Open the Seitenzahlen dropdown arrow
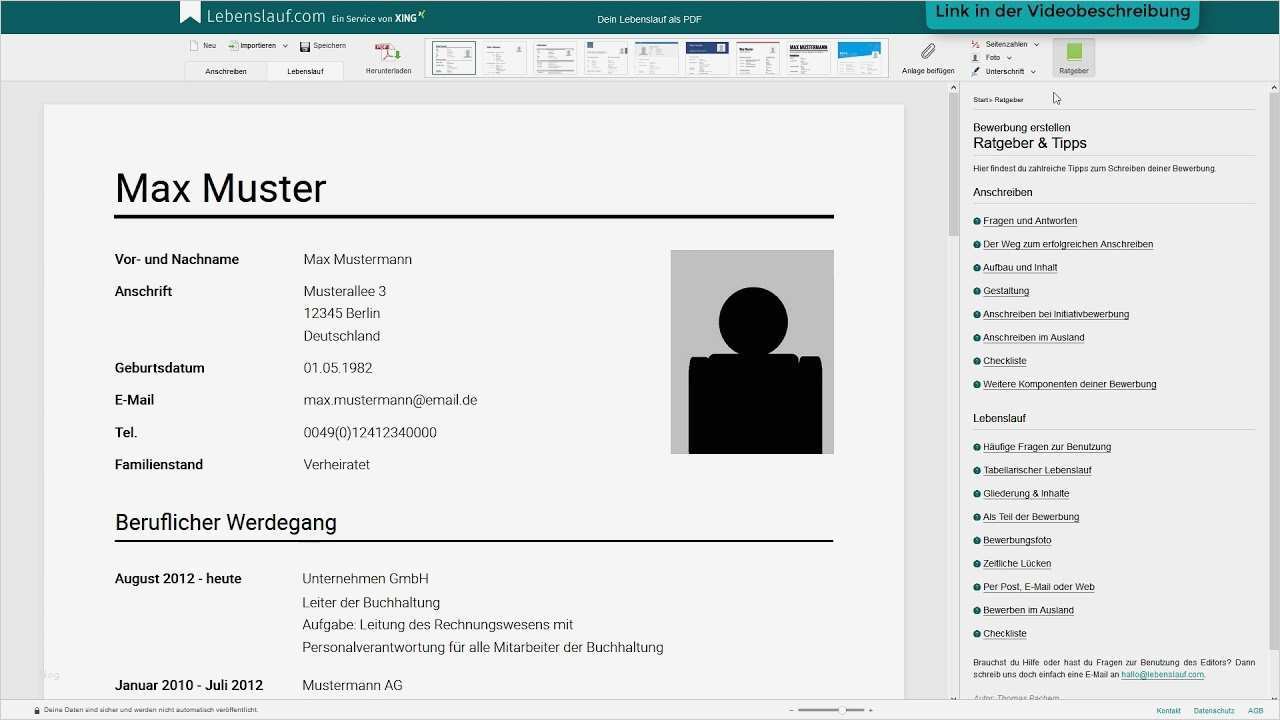The image size is (1280, 720). pyautogui.click(x=1036, y=44)
